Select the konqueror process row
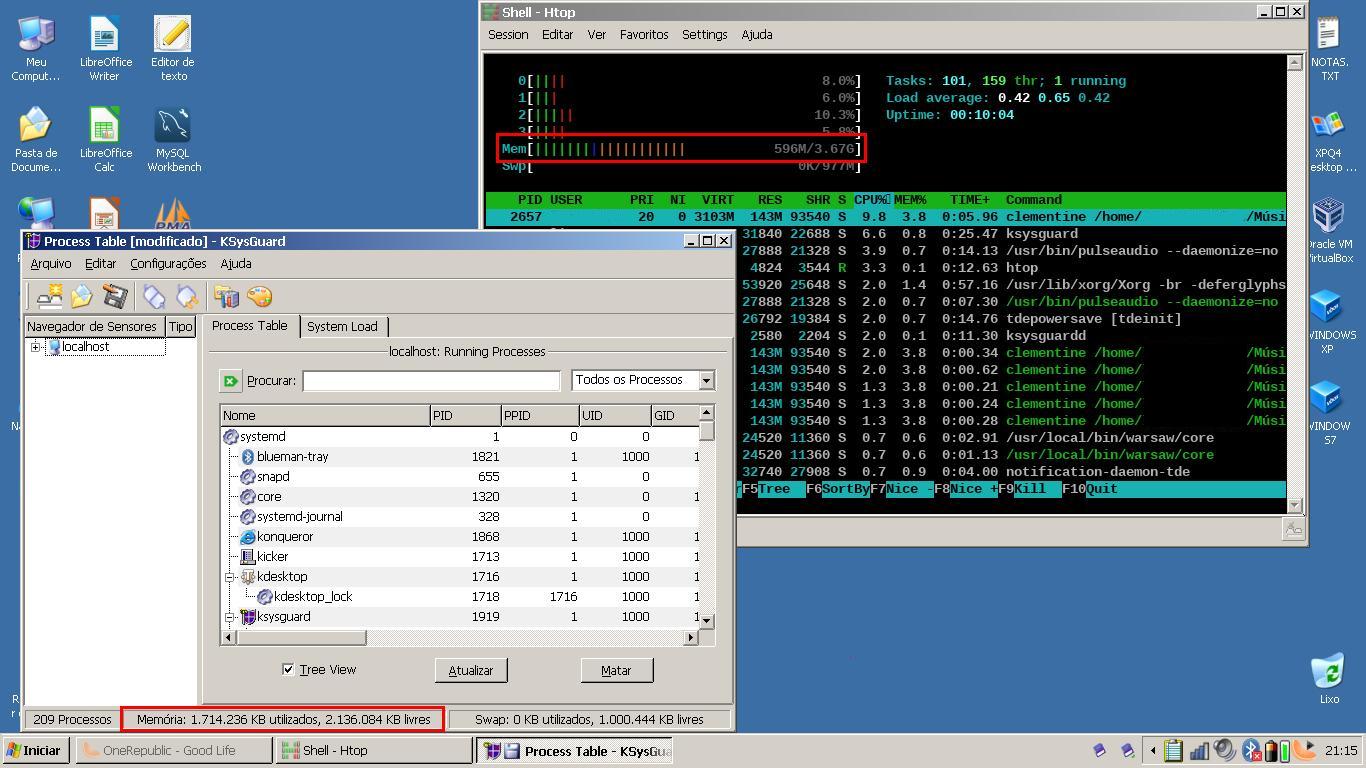Screen dimensions: 1366x768 pos(459,537)
